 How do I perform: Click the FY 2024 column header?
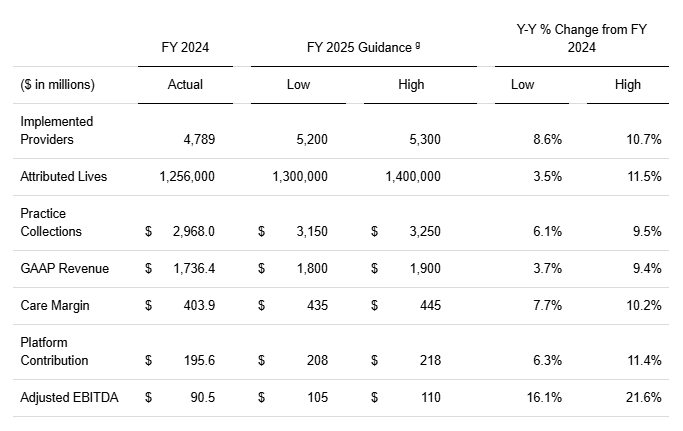[185, 47]
